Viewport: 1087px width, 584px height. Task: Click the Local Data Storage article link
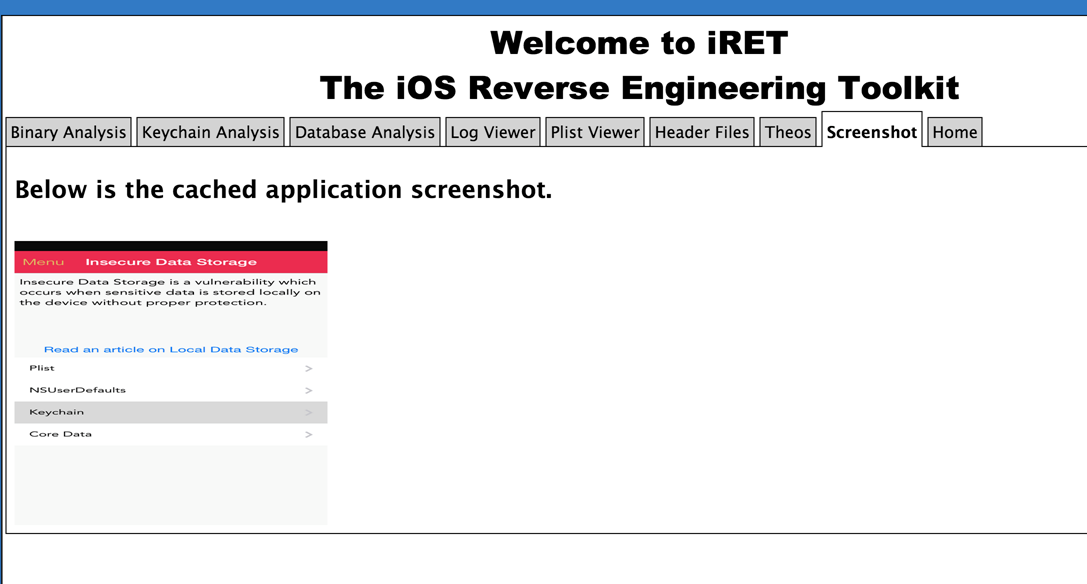click(x=171, y=350)
